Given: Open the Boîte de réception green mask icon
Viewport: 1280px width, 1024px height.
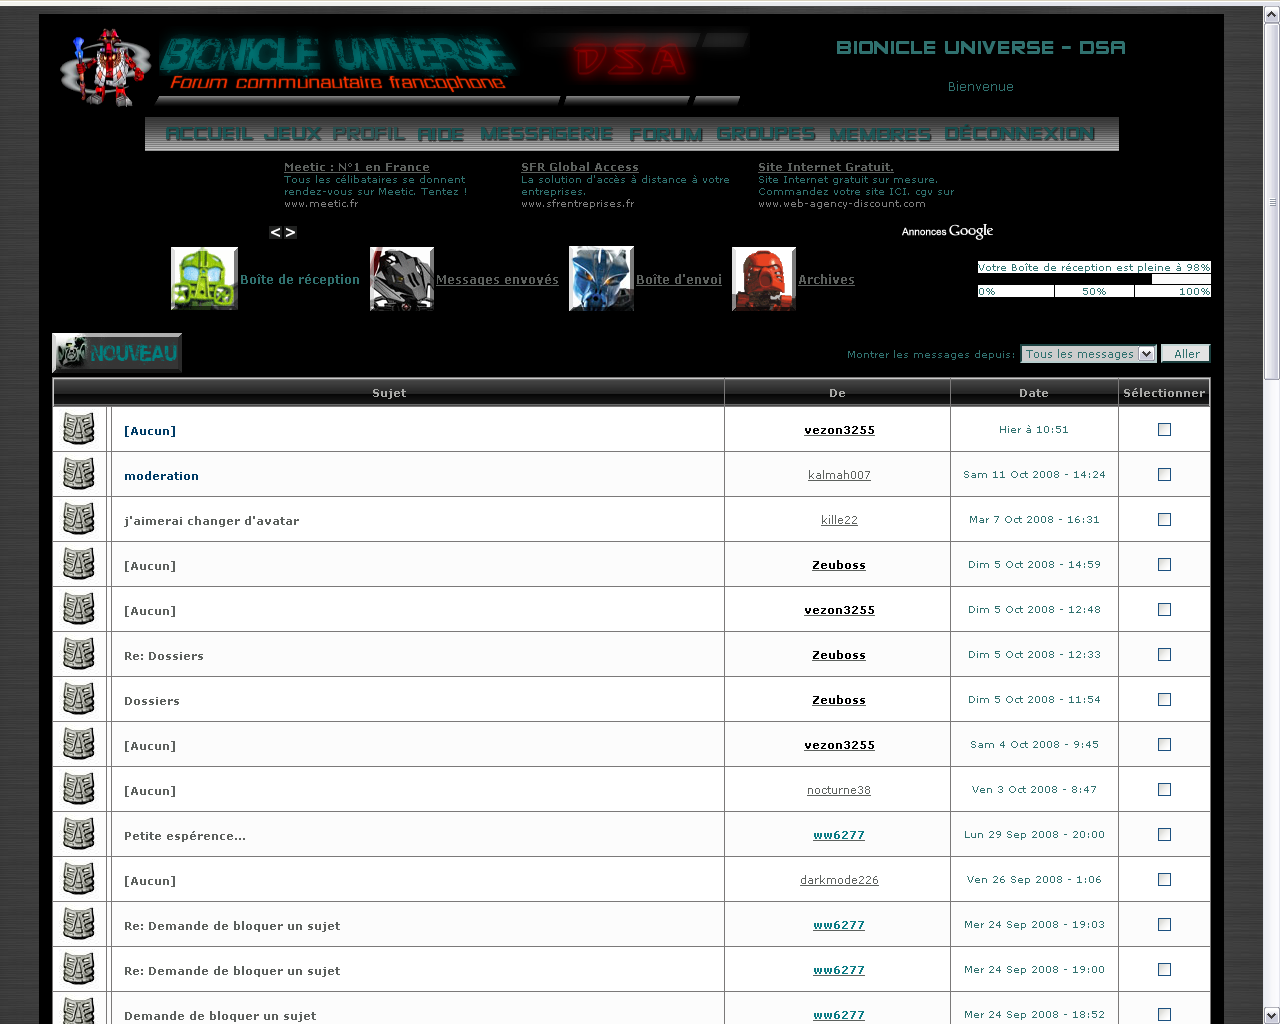Looking at the screenshot, I should click(x=204, y=278).
